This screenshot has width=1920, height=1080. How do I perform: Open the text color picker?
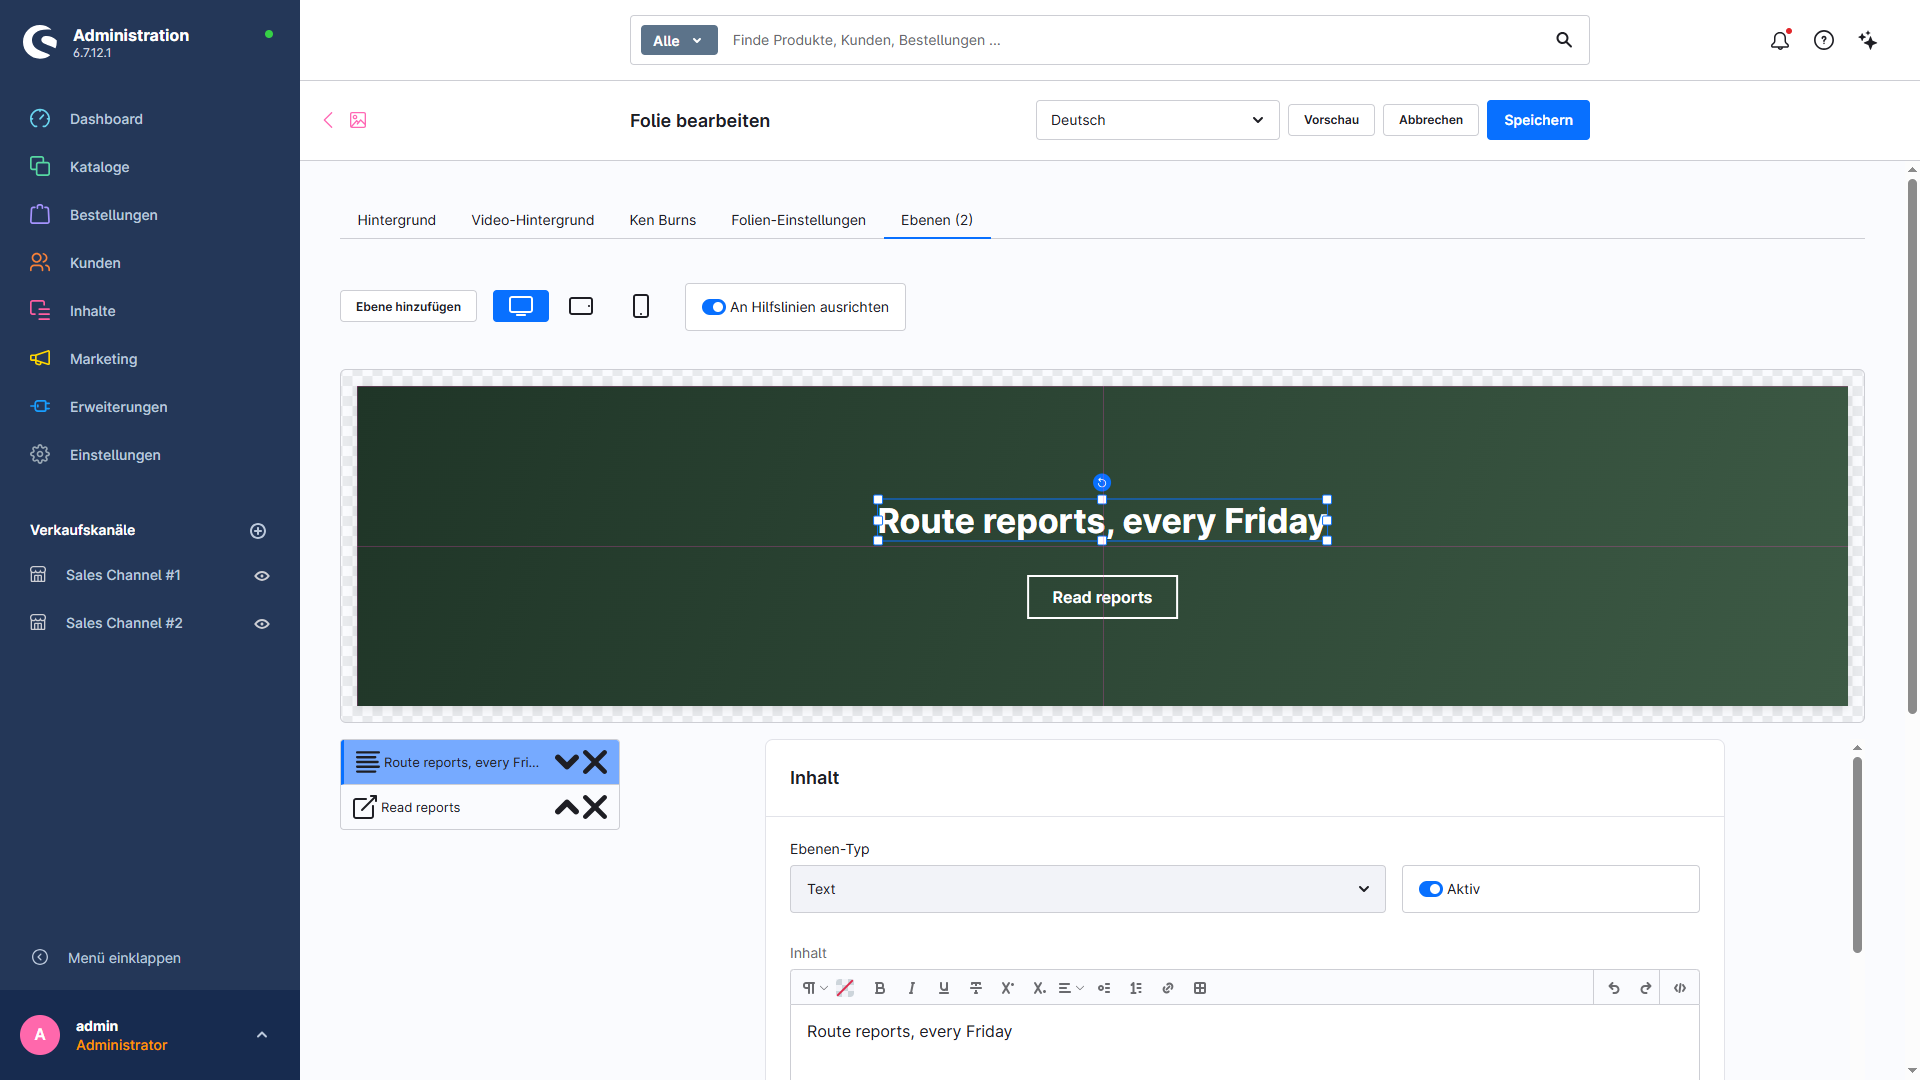point(845,988)
